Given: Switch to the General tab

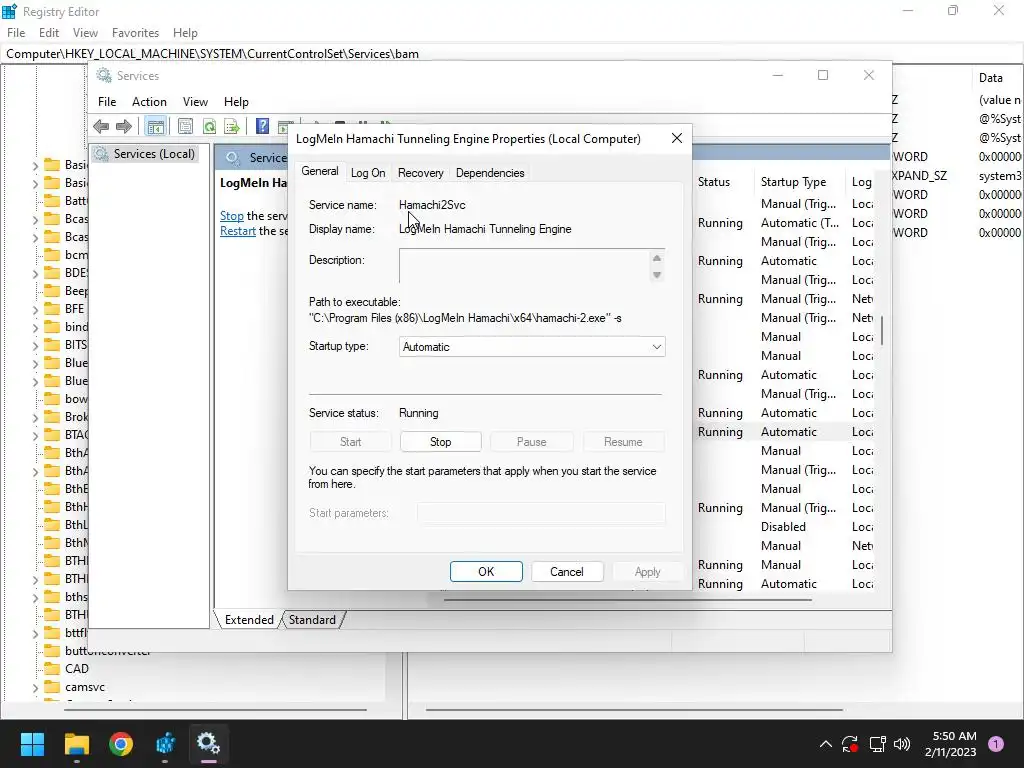Looking at the screenshot, I should point(319,171).
